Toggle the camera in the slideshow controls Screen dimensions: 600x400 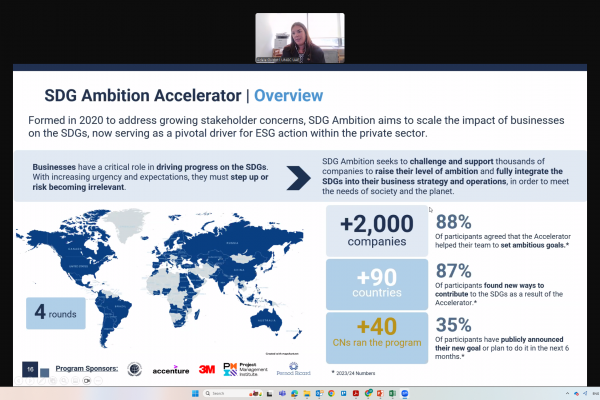point(86,380)
